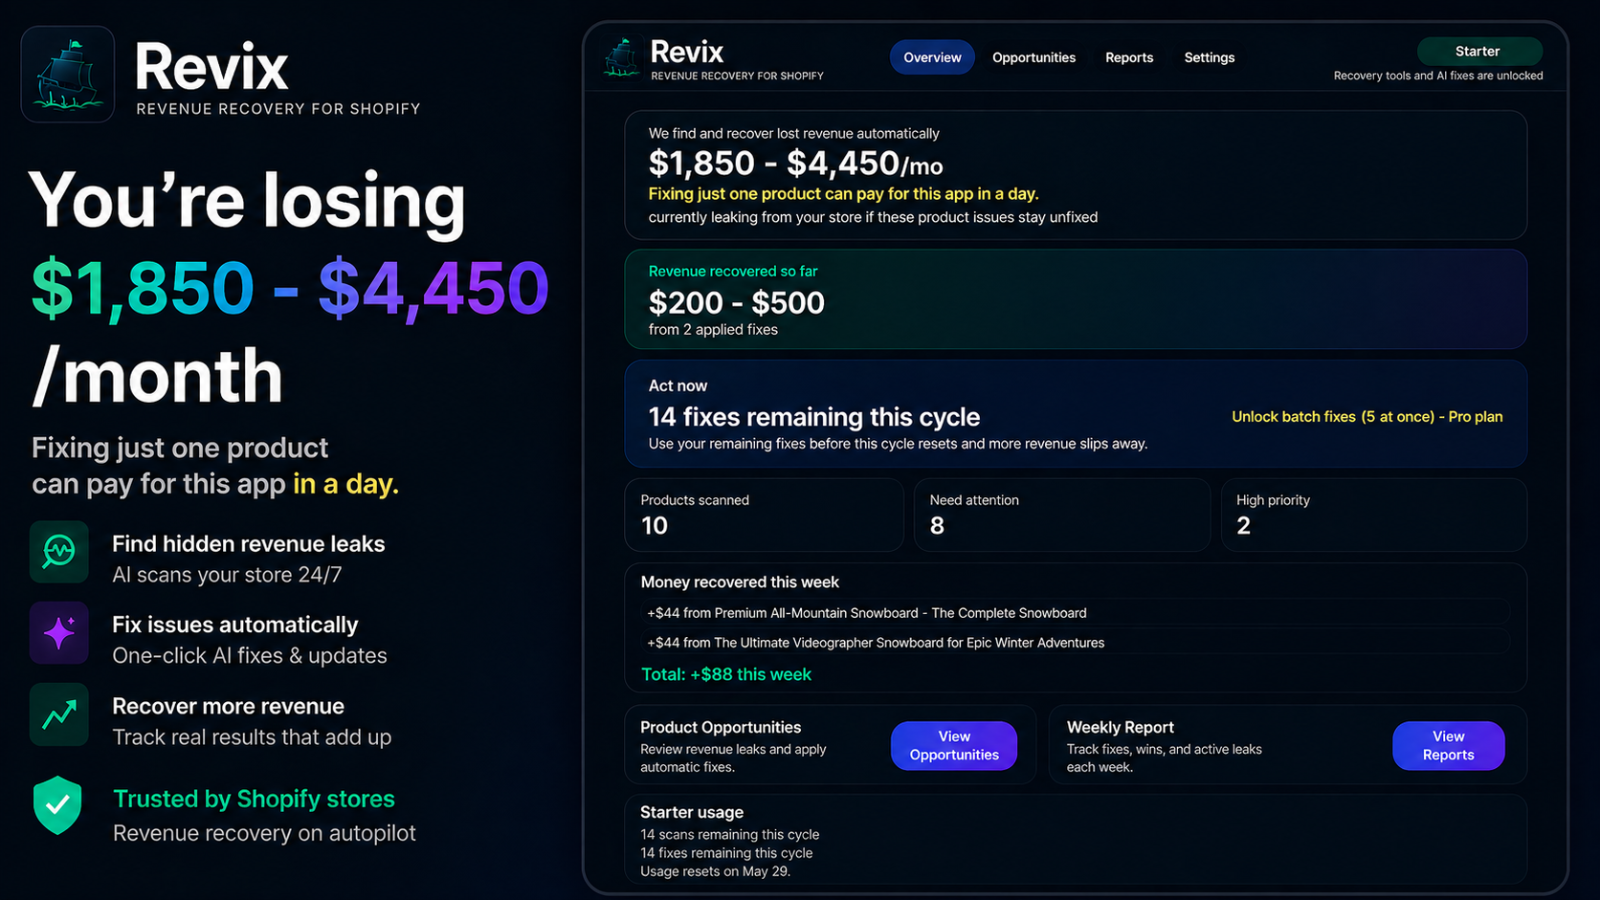Click the $1,850 - $4,450/mo amount in dashboard
Screen dimensions: 1600x900
coord(795,163)
